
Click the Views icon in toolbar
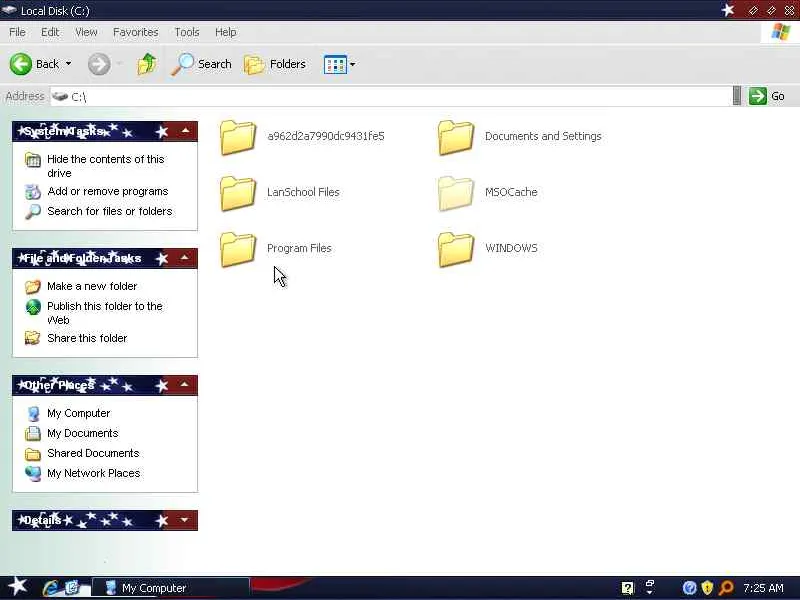[x=335, y=65]
